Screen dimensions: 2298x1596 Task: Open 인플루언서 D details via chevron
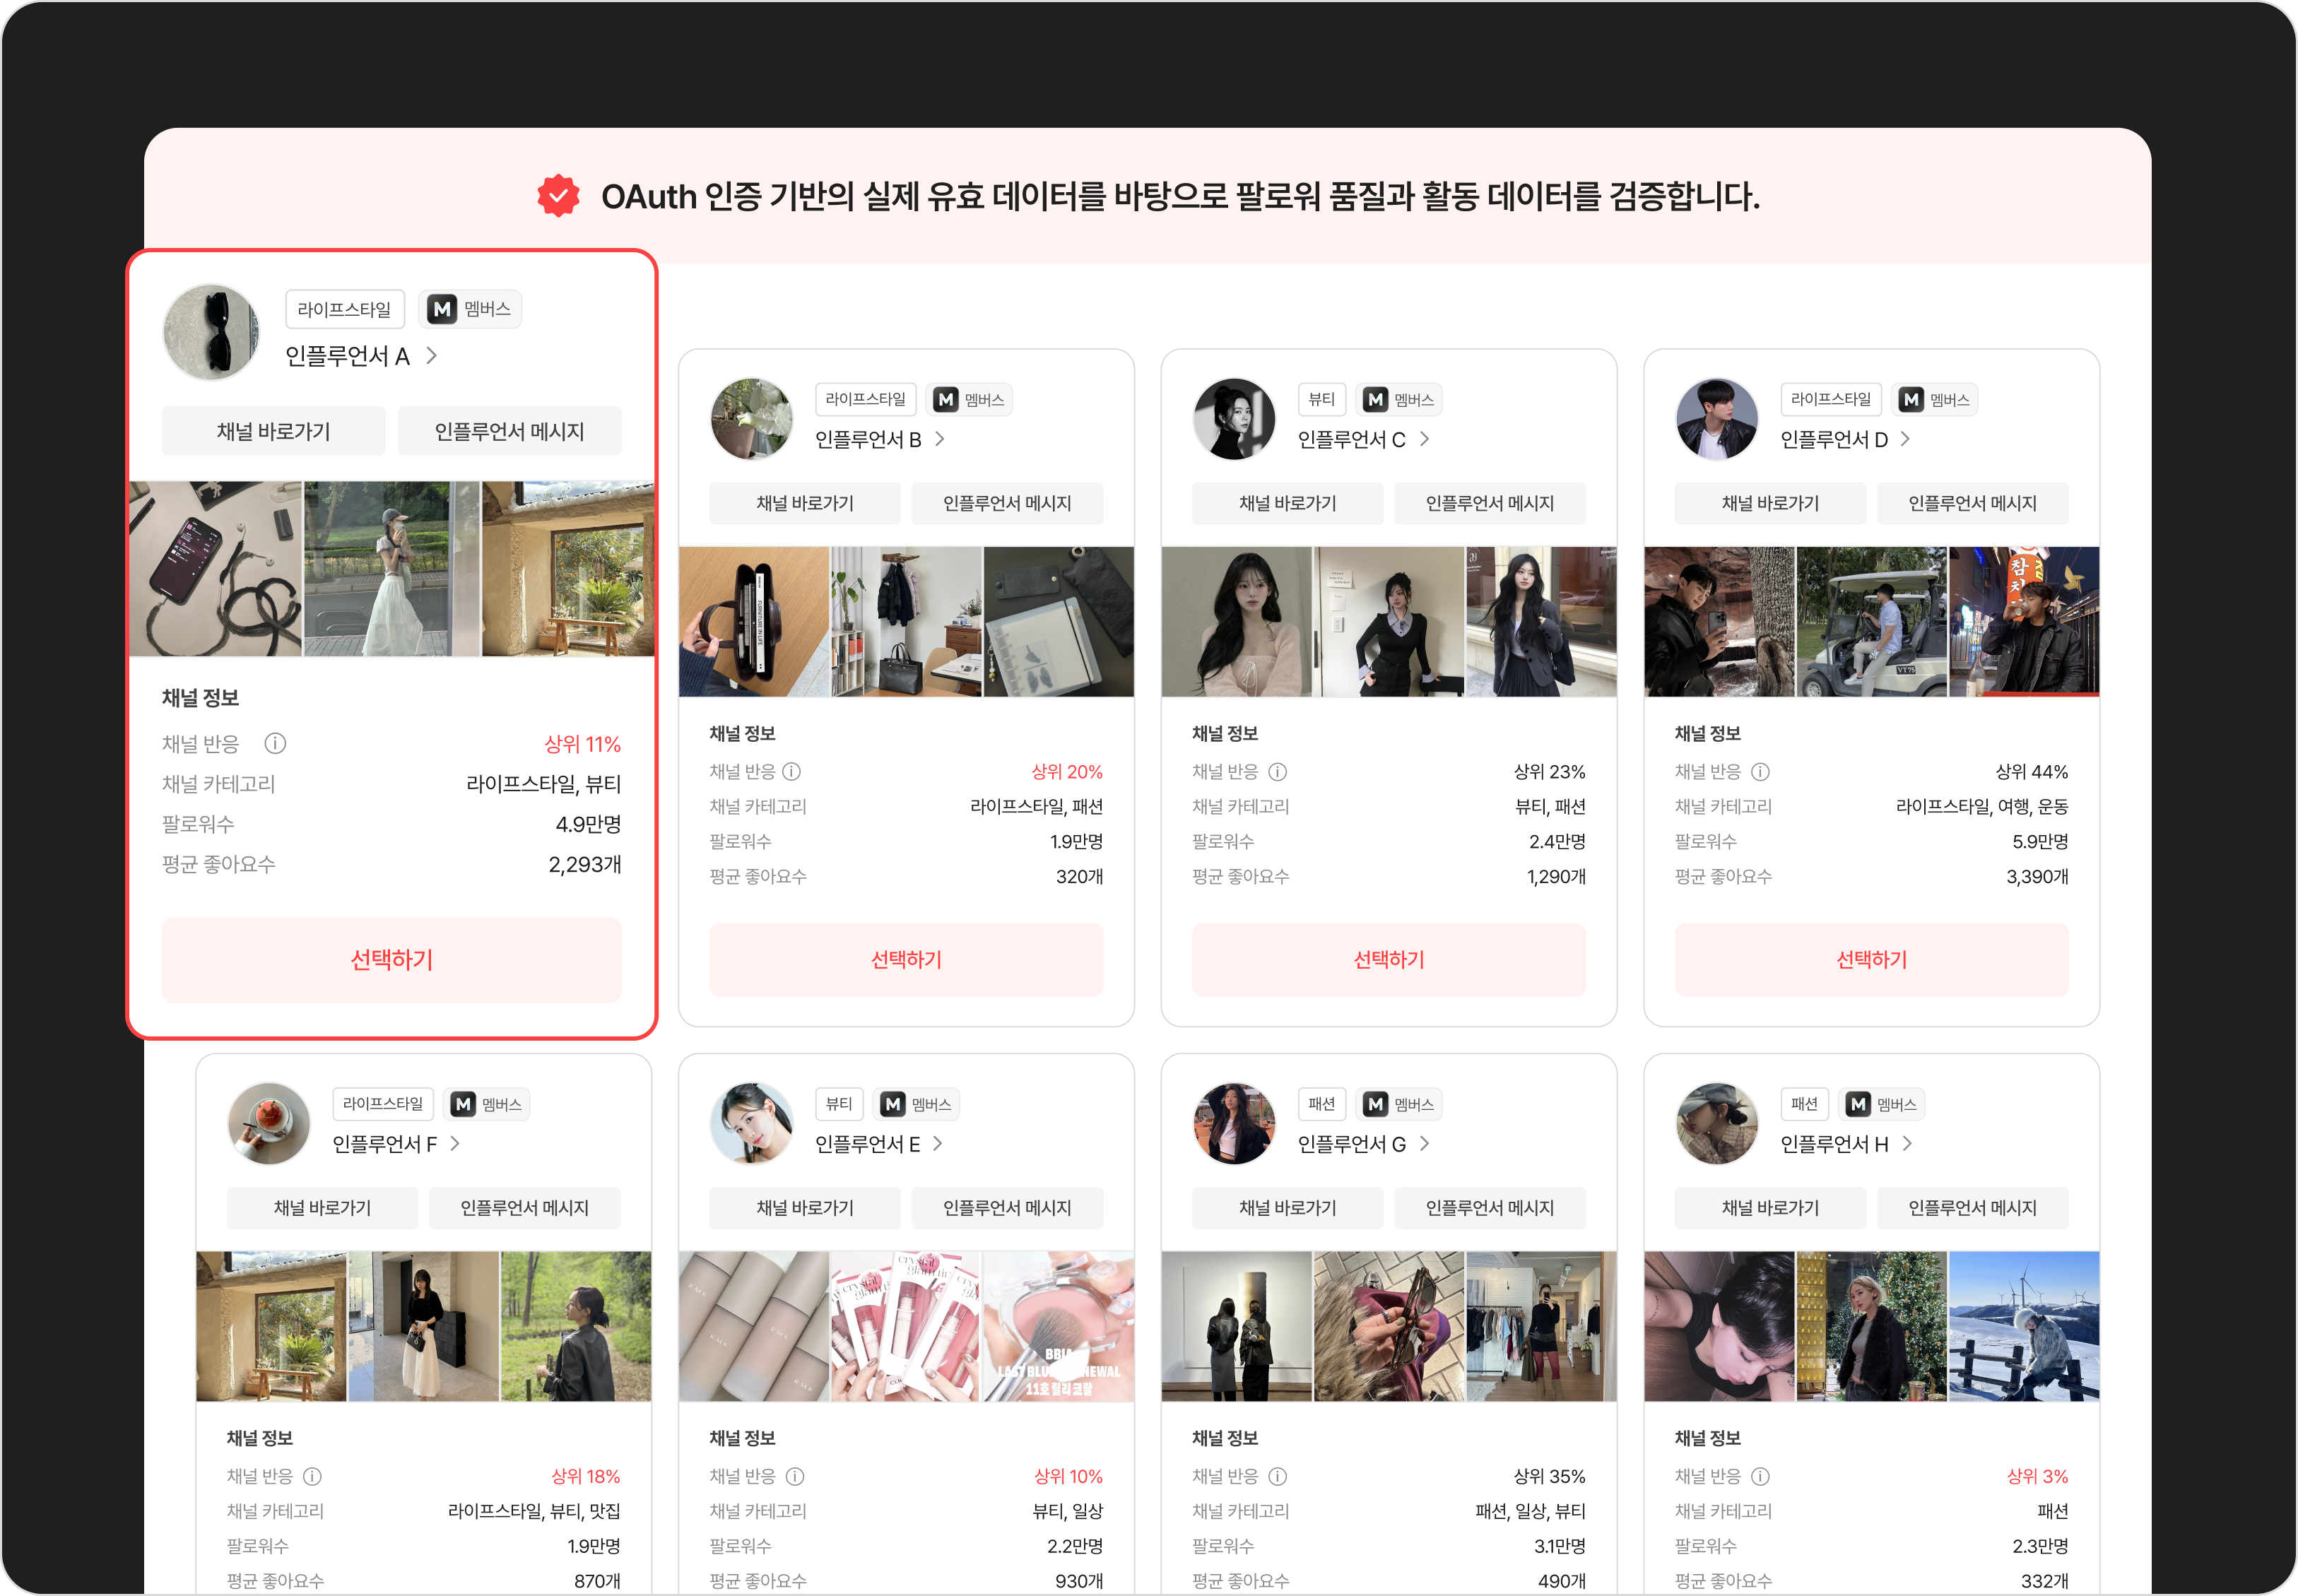tap(1906, 439)
